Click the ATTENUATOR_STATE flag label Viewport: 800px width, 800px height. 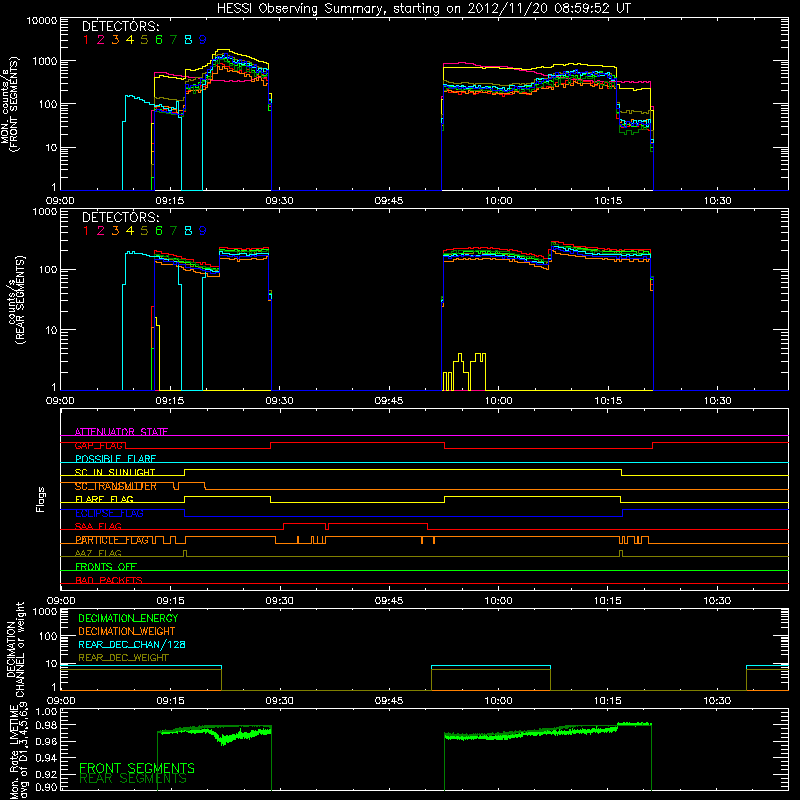point(121,432)
